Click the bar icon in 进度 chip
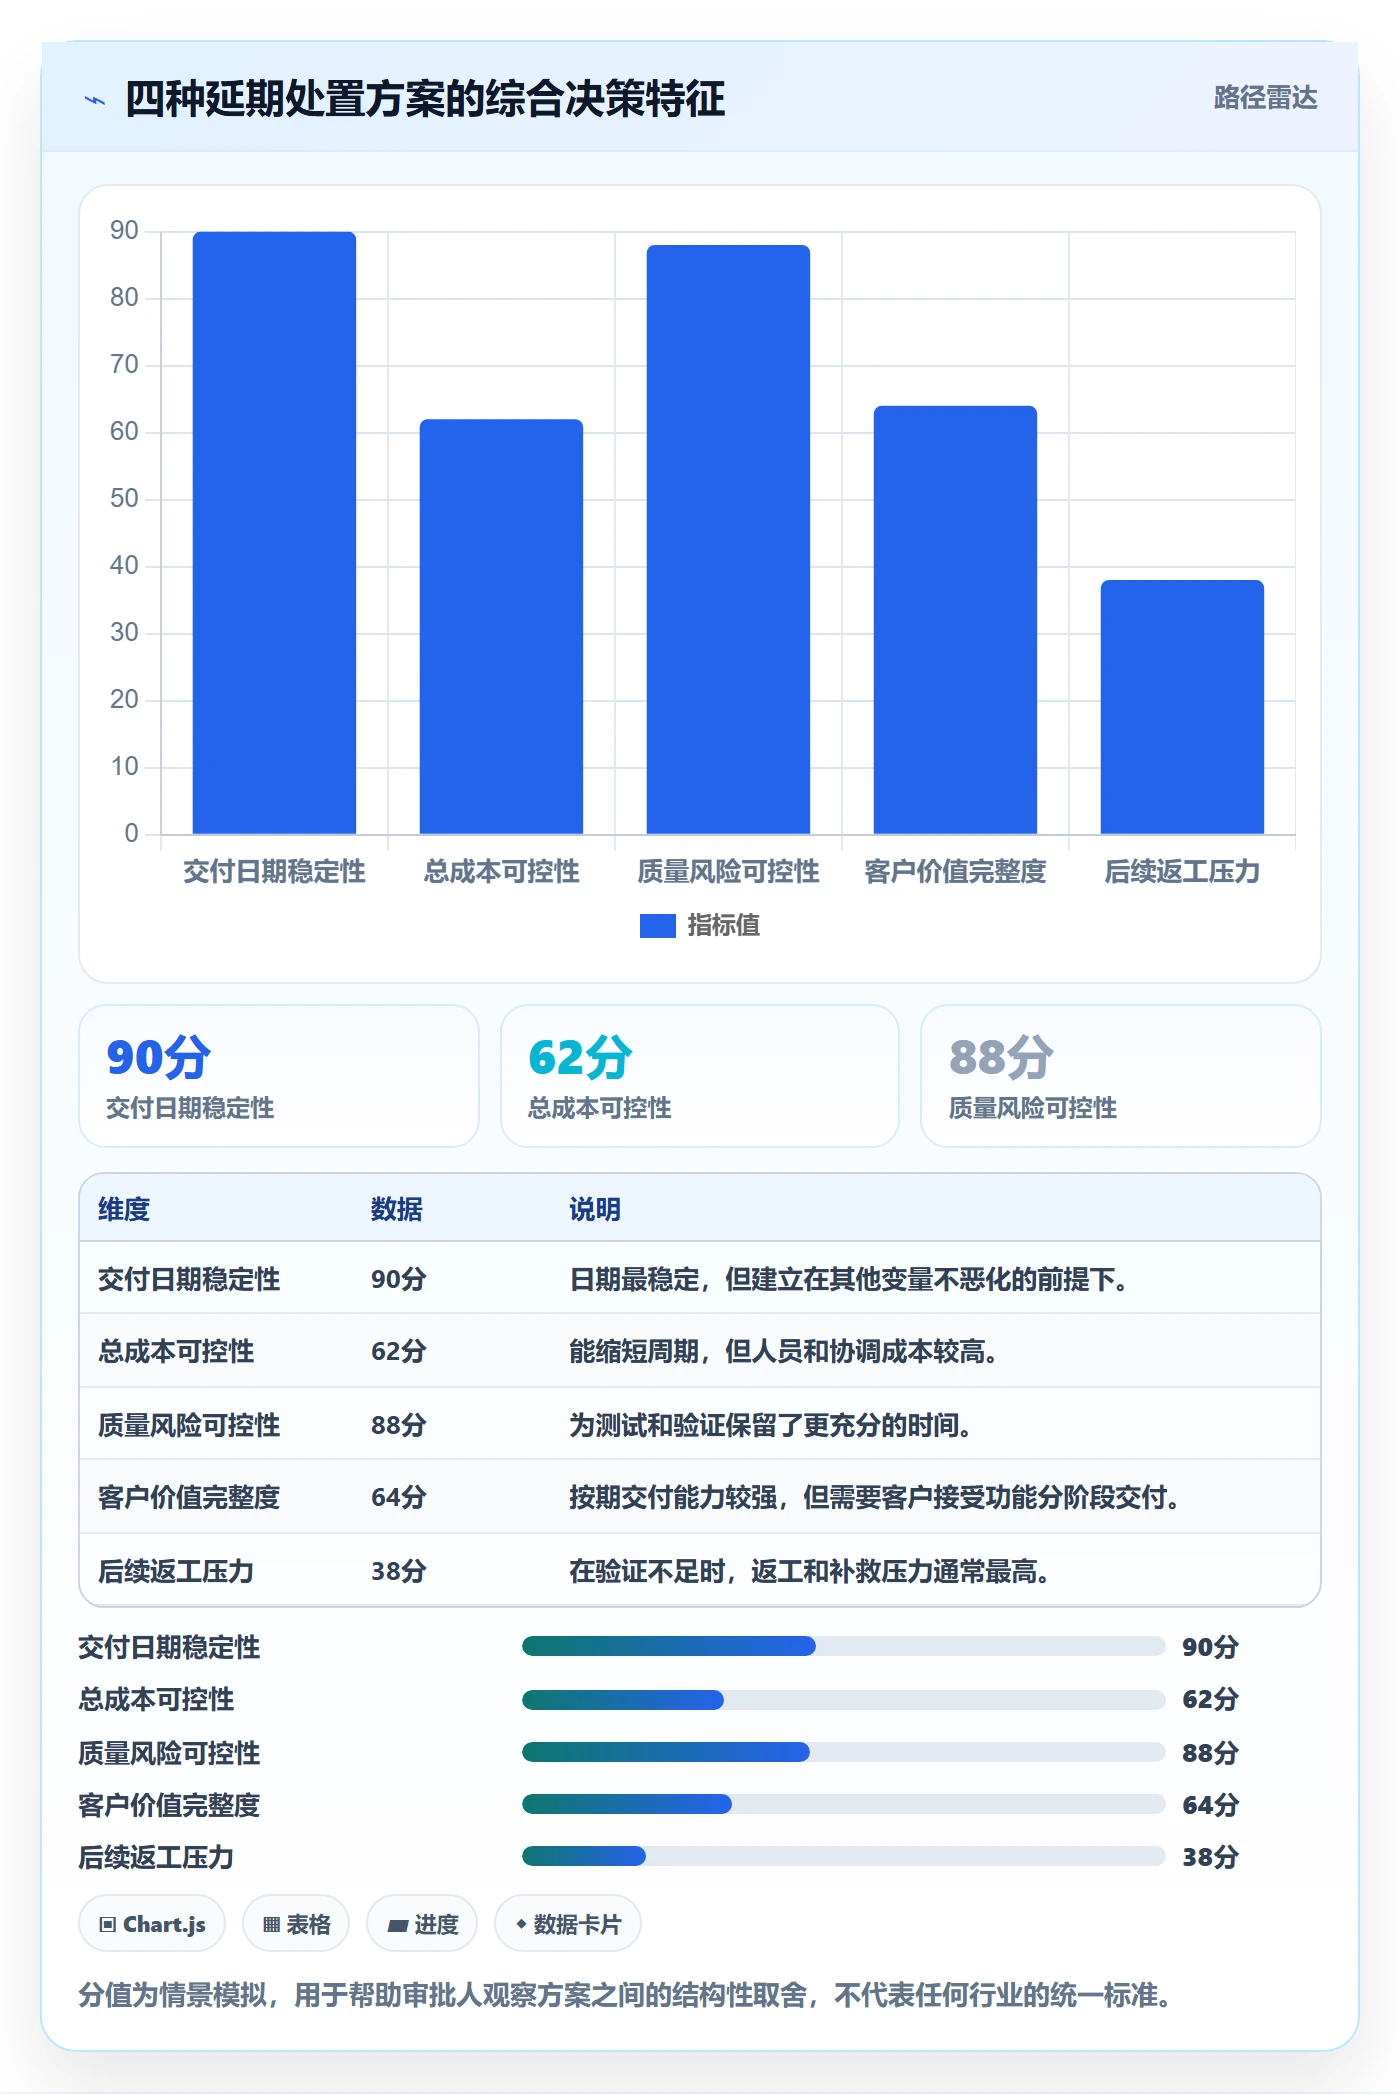Screen dimensions: 1400x2094 397,1926
